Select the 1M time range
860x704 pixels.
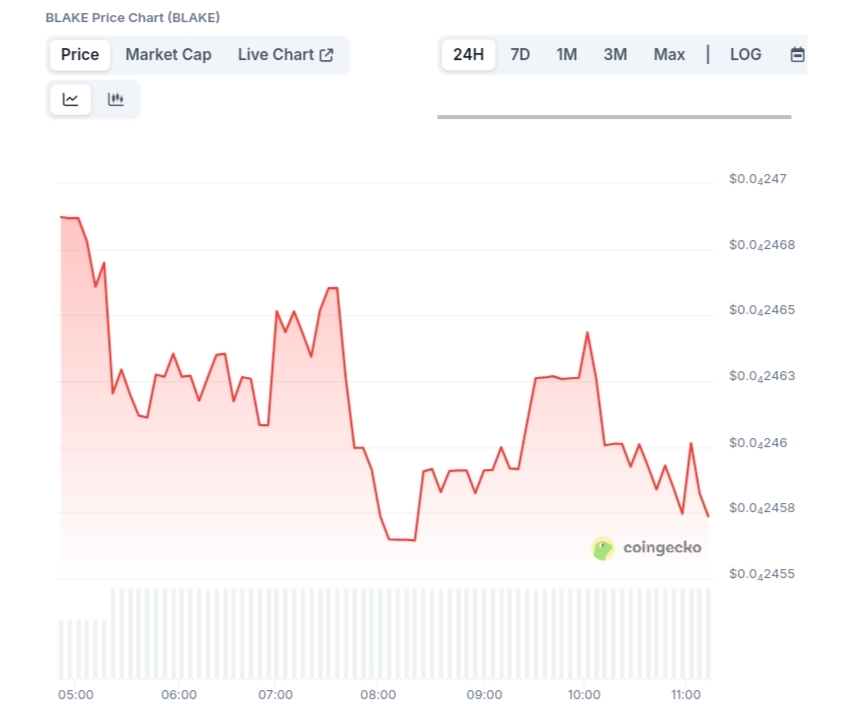pyautogui.click(x=567, y=54)
